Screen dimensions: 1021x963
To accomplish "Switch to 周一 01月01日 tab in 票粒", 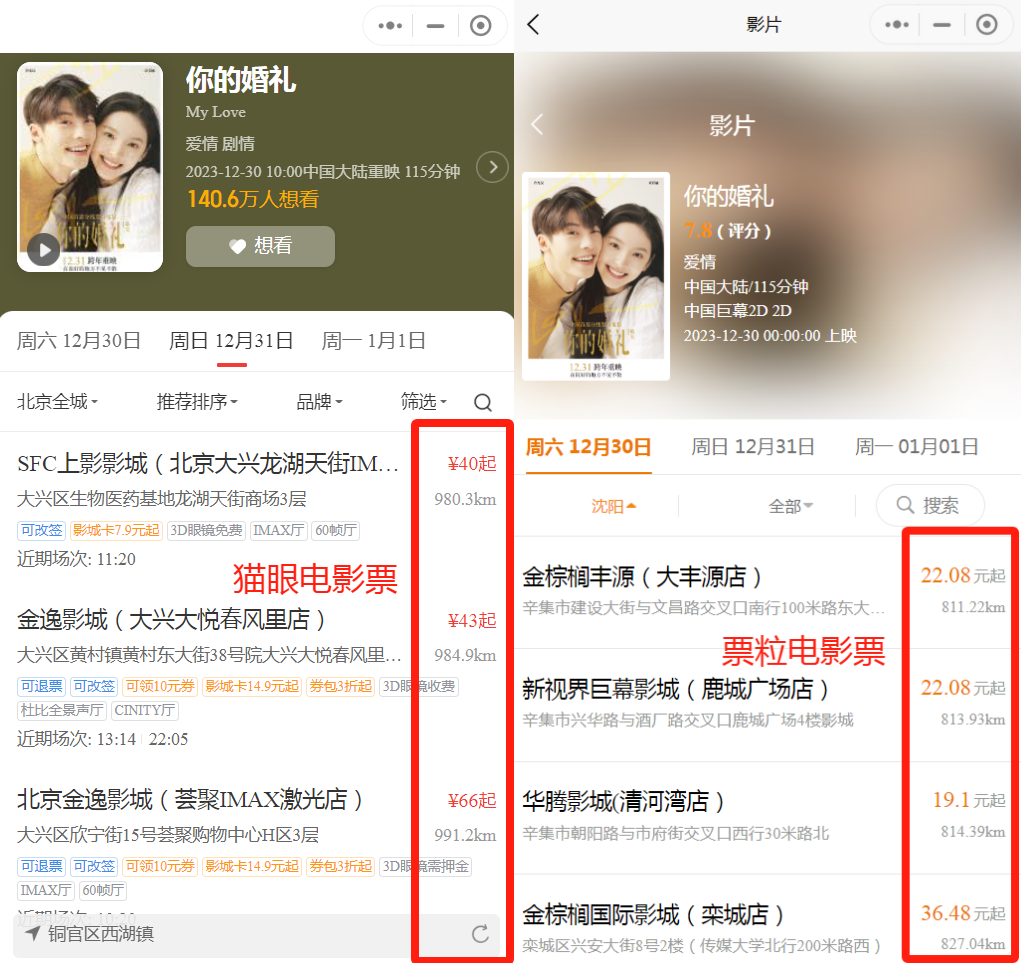I will click(x=917, y=447).
